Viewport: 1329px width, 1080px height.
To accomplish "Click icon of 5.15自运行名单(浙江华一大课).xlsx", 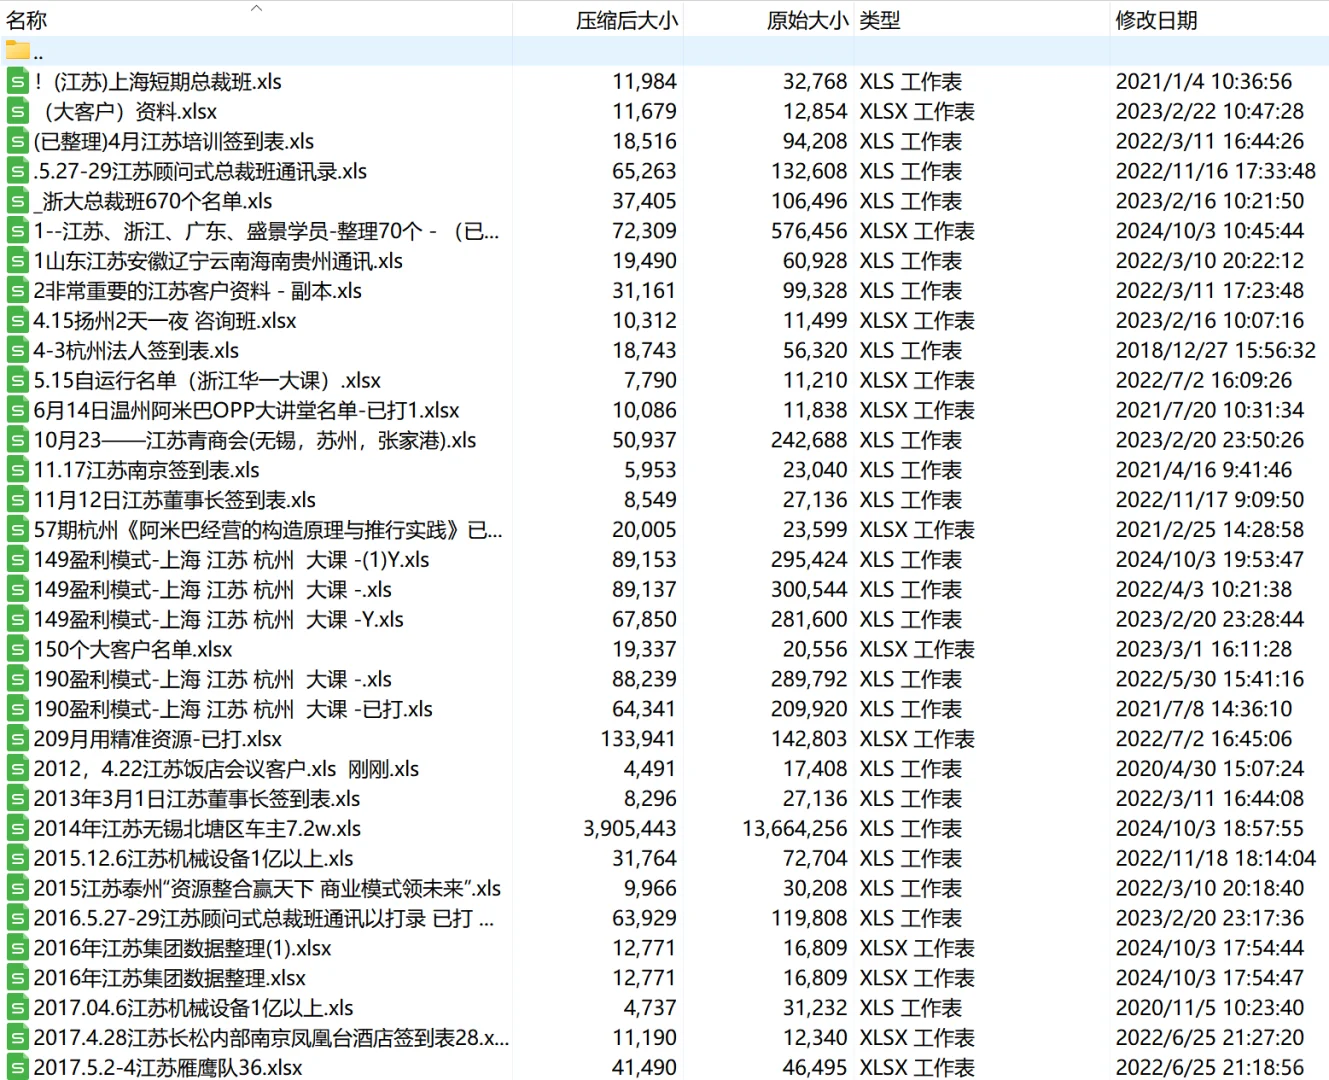I will click(x=18, y=380).
